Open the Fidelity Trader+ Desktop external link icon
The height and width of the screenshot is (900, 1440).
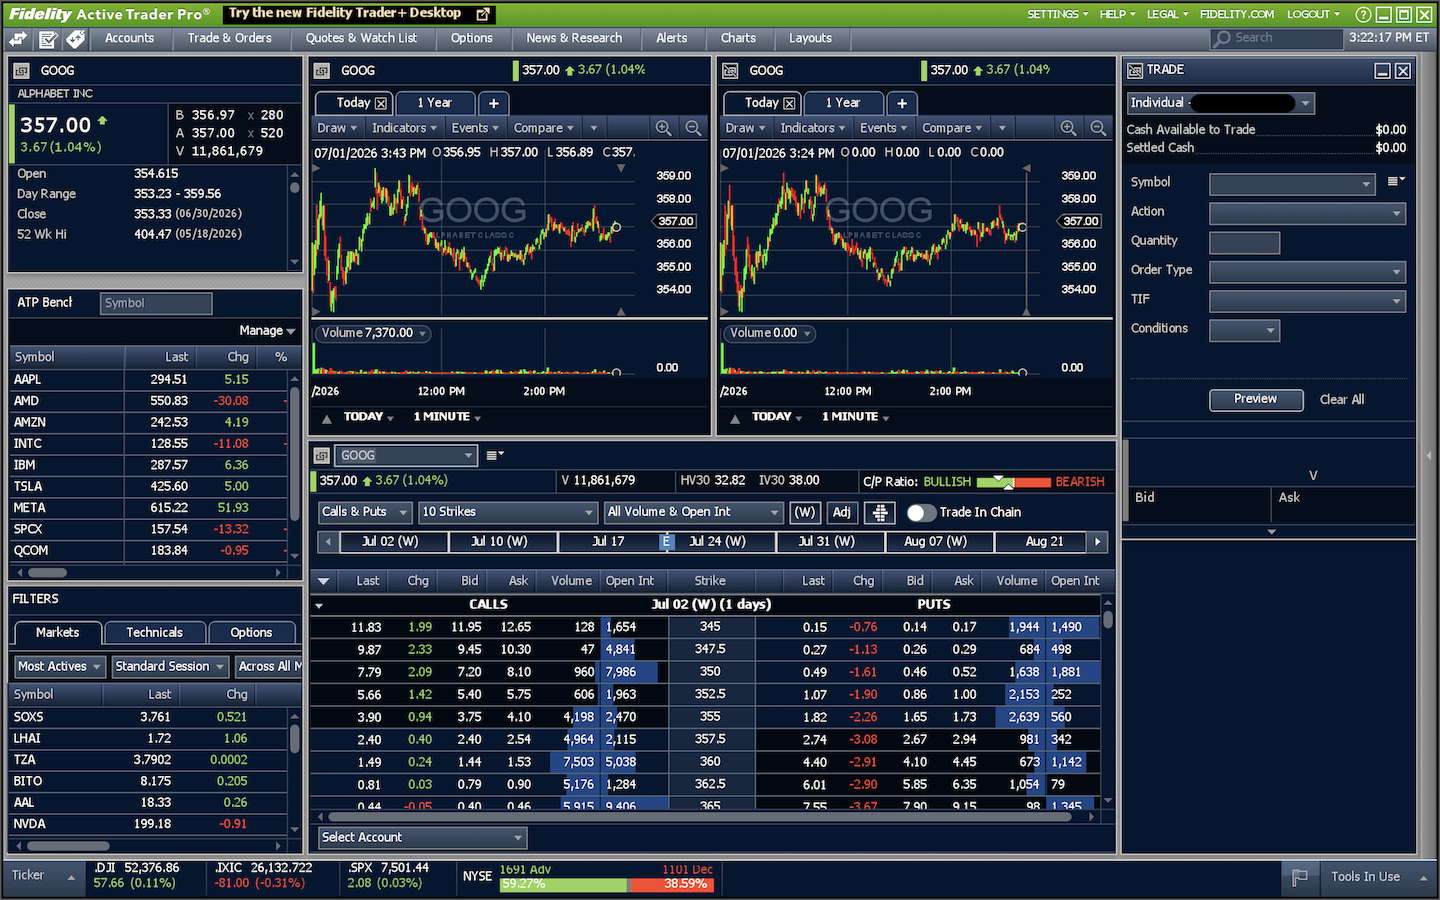click(483, 14)
